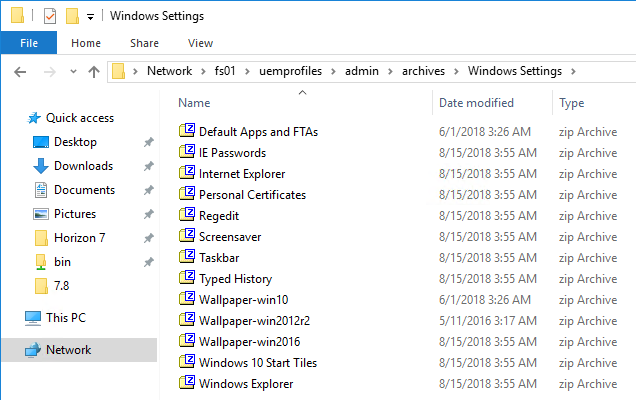Image resolution: width=636 pixels, height=400 pixels.
Task: Click the This PC icon in sidebar
Action: pos(33,318)
